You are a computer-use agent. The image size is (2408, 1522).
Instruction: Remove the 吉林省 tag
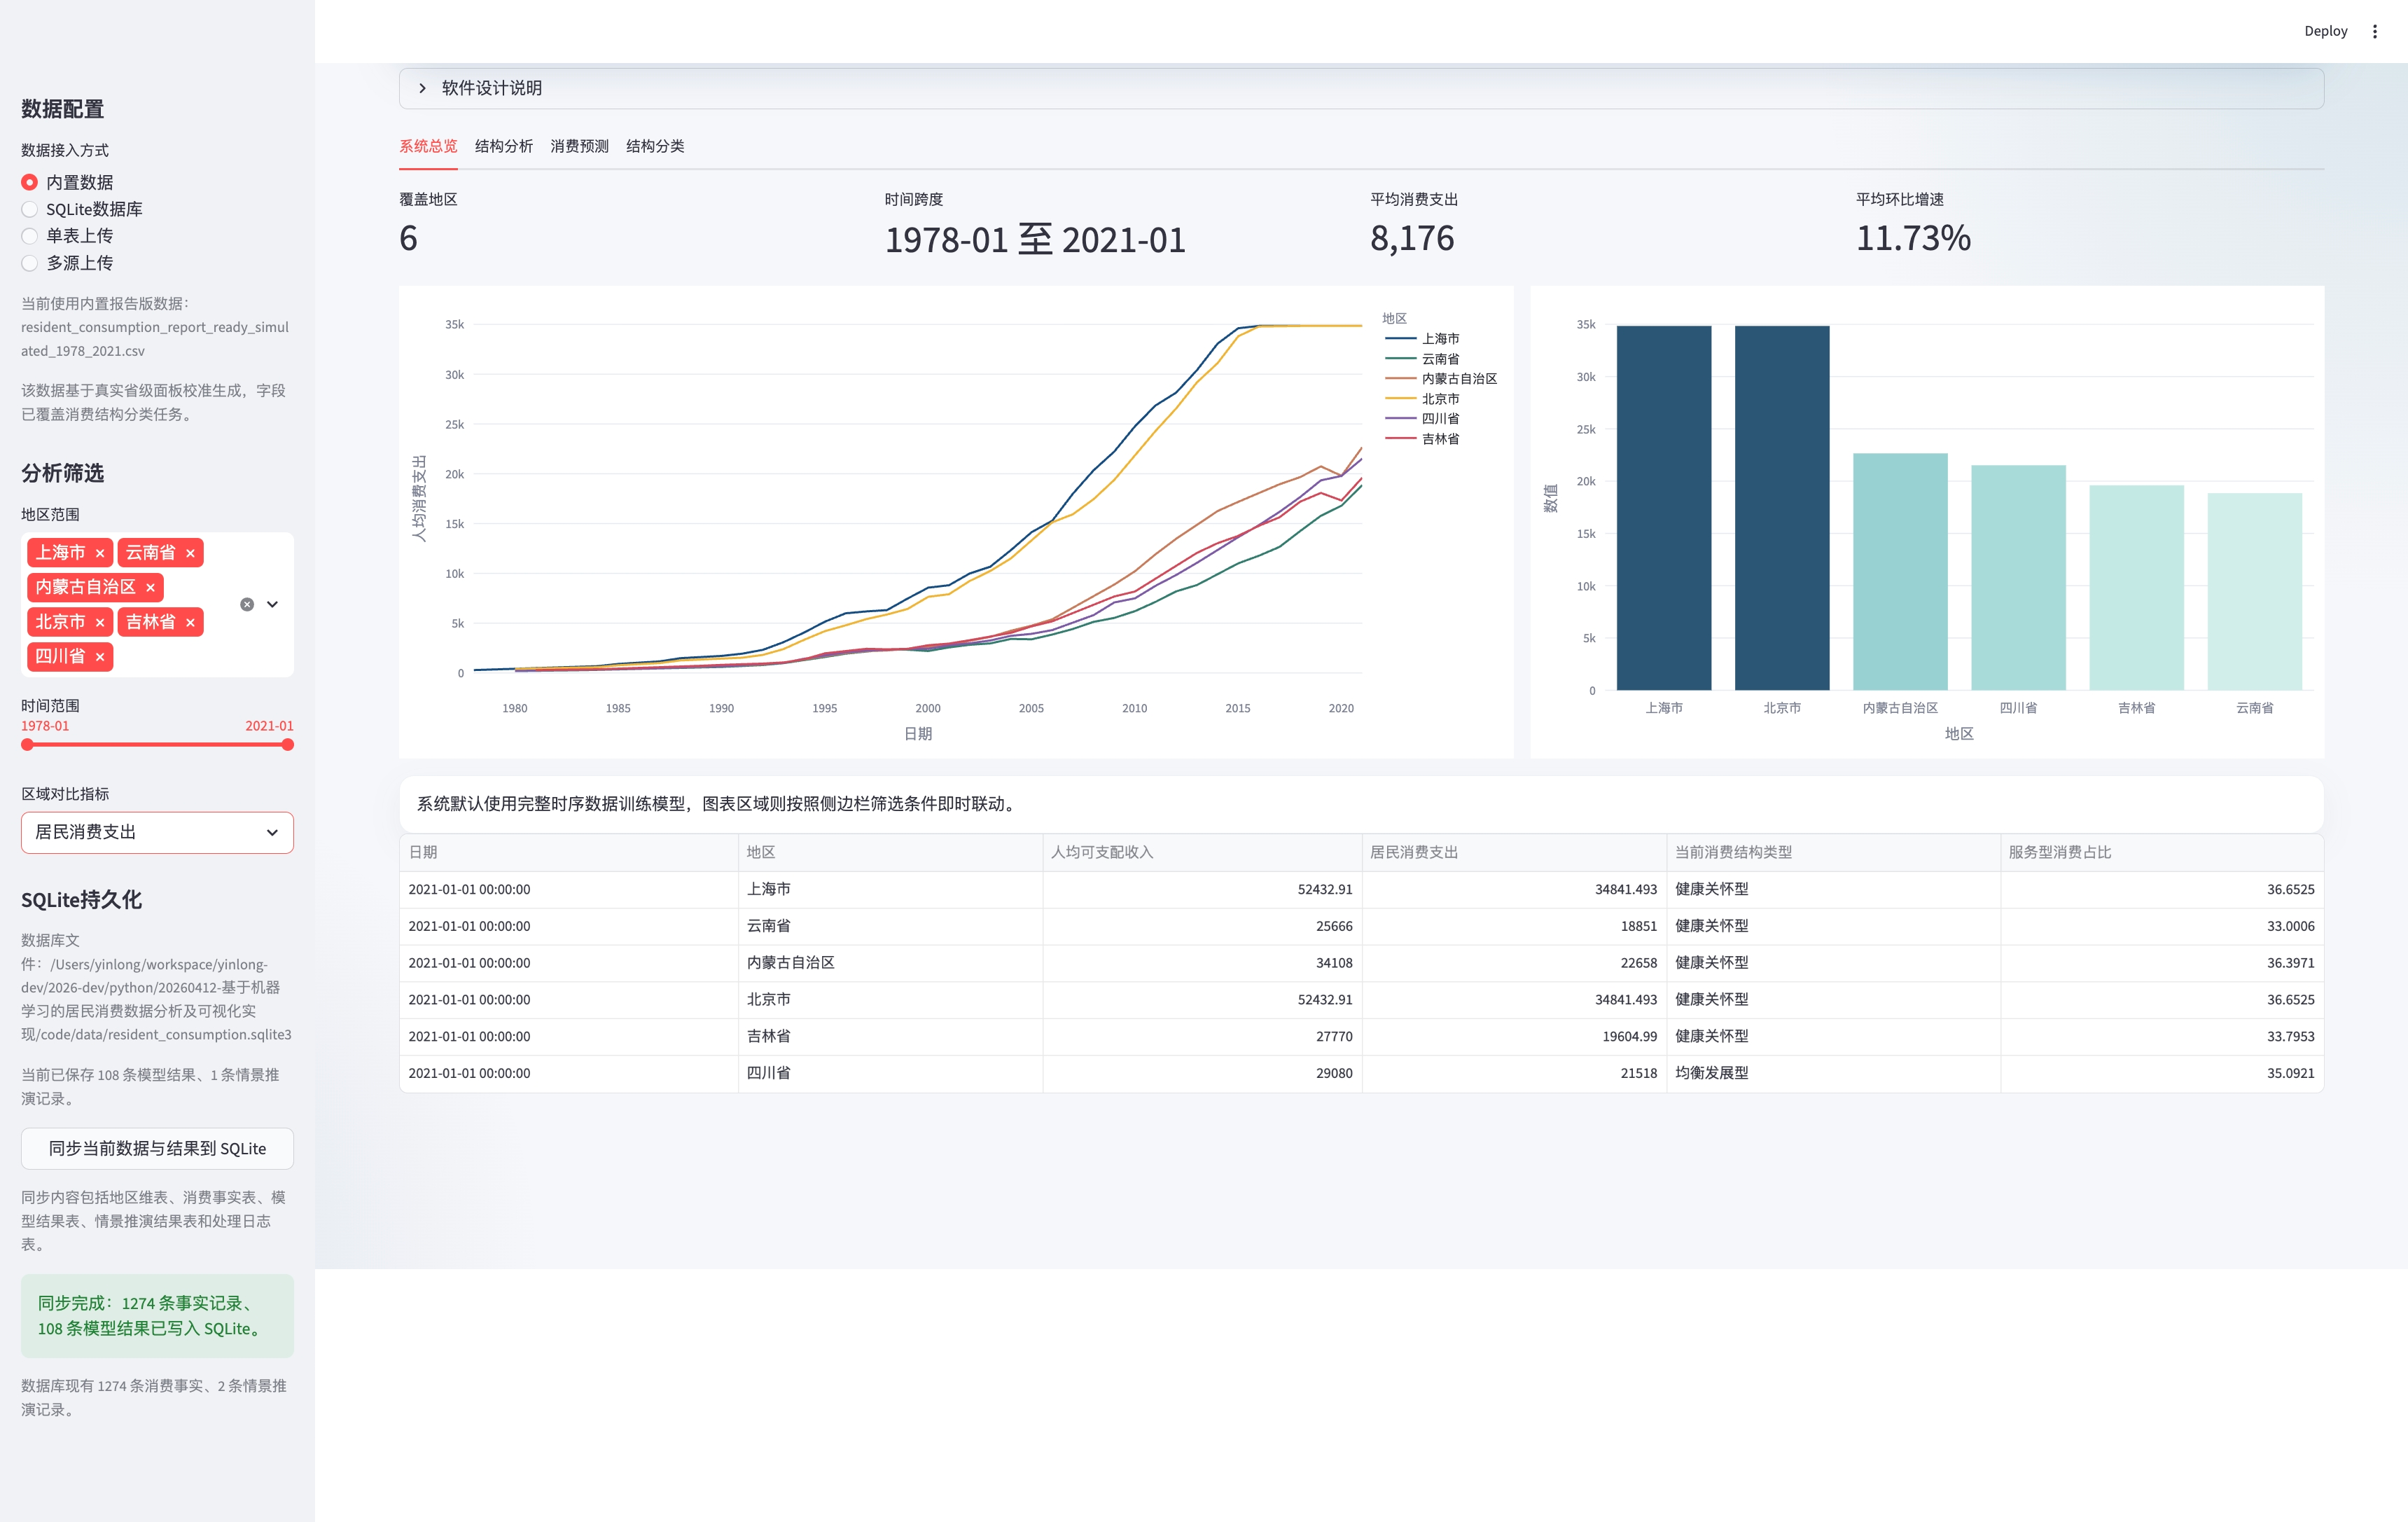click(x=190, y=622)
